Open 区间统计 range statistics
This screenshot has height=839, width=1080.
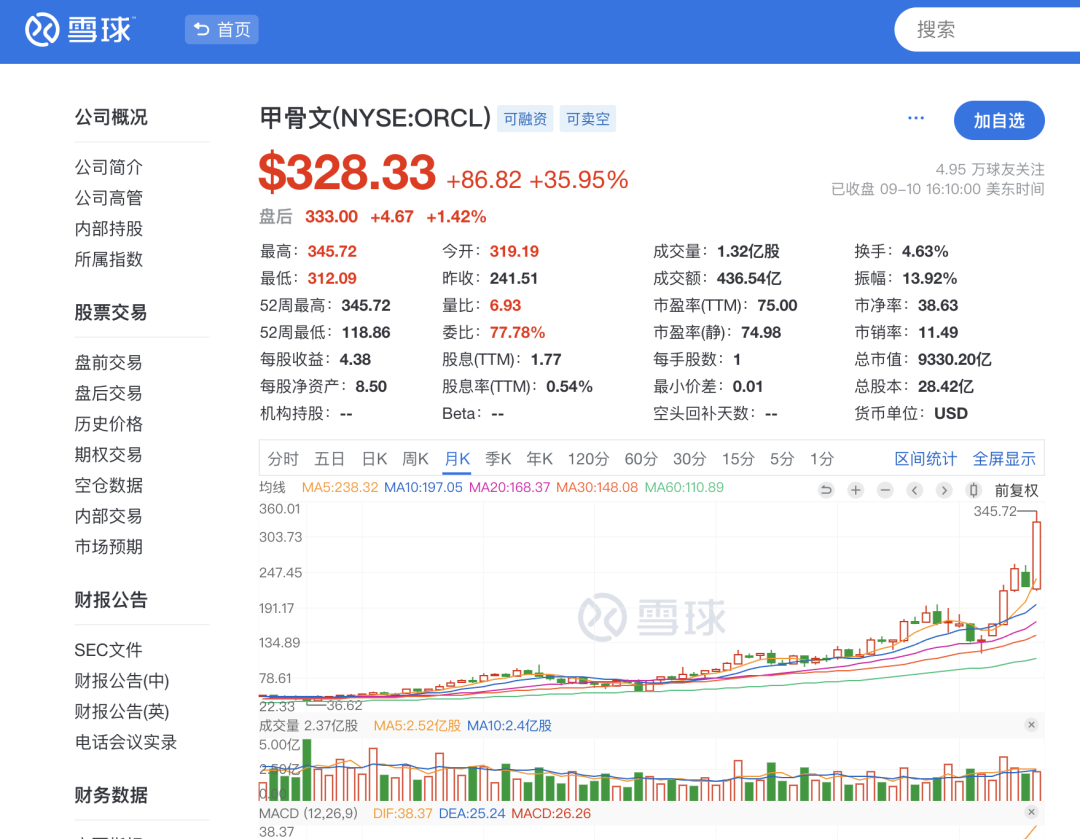click(925, 459)
